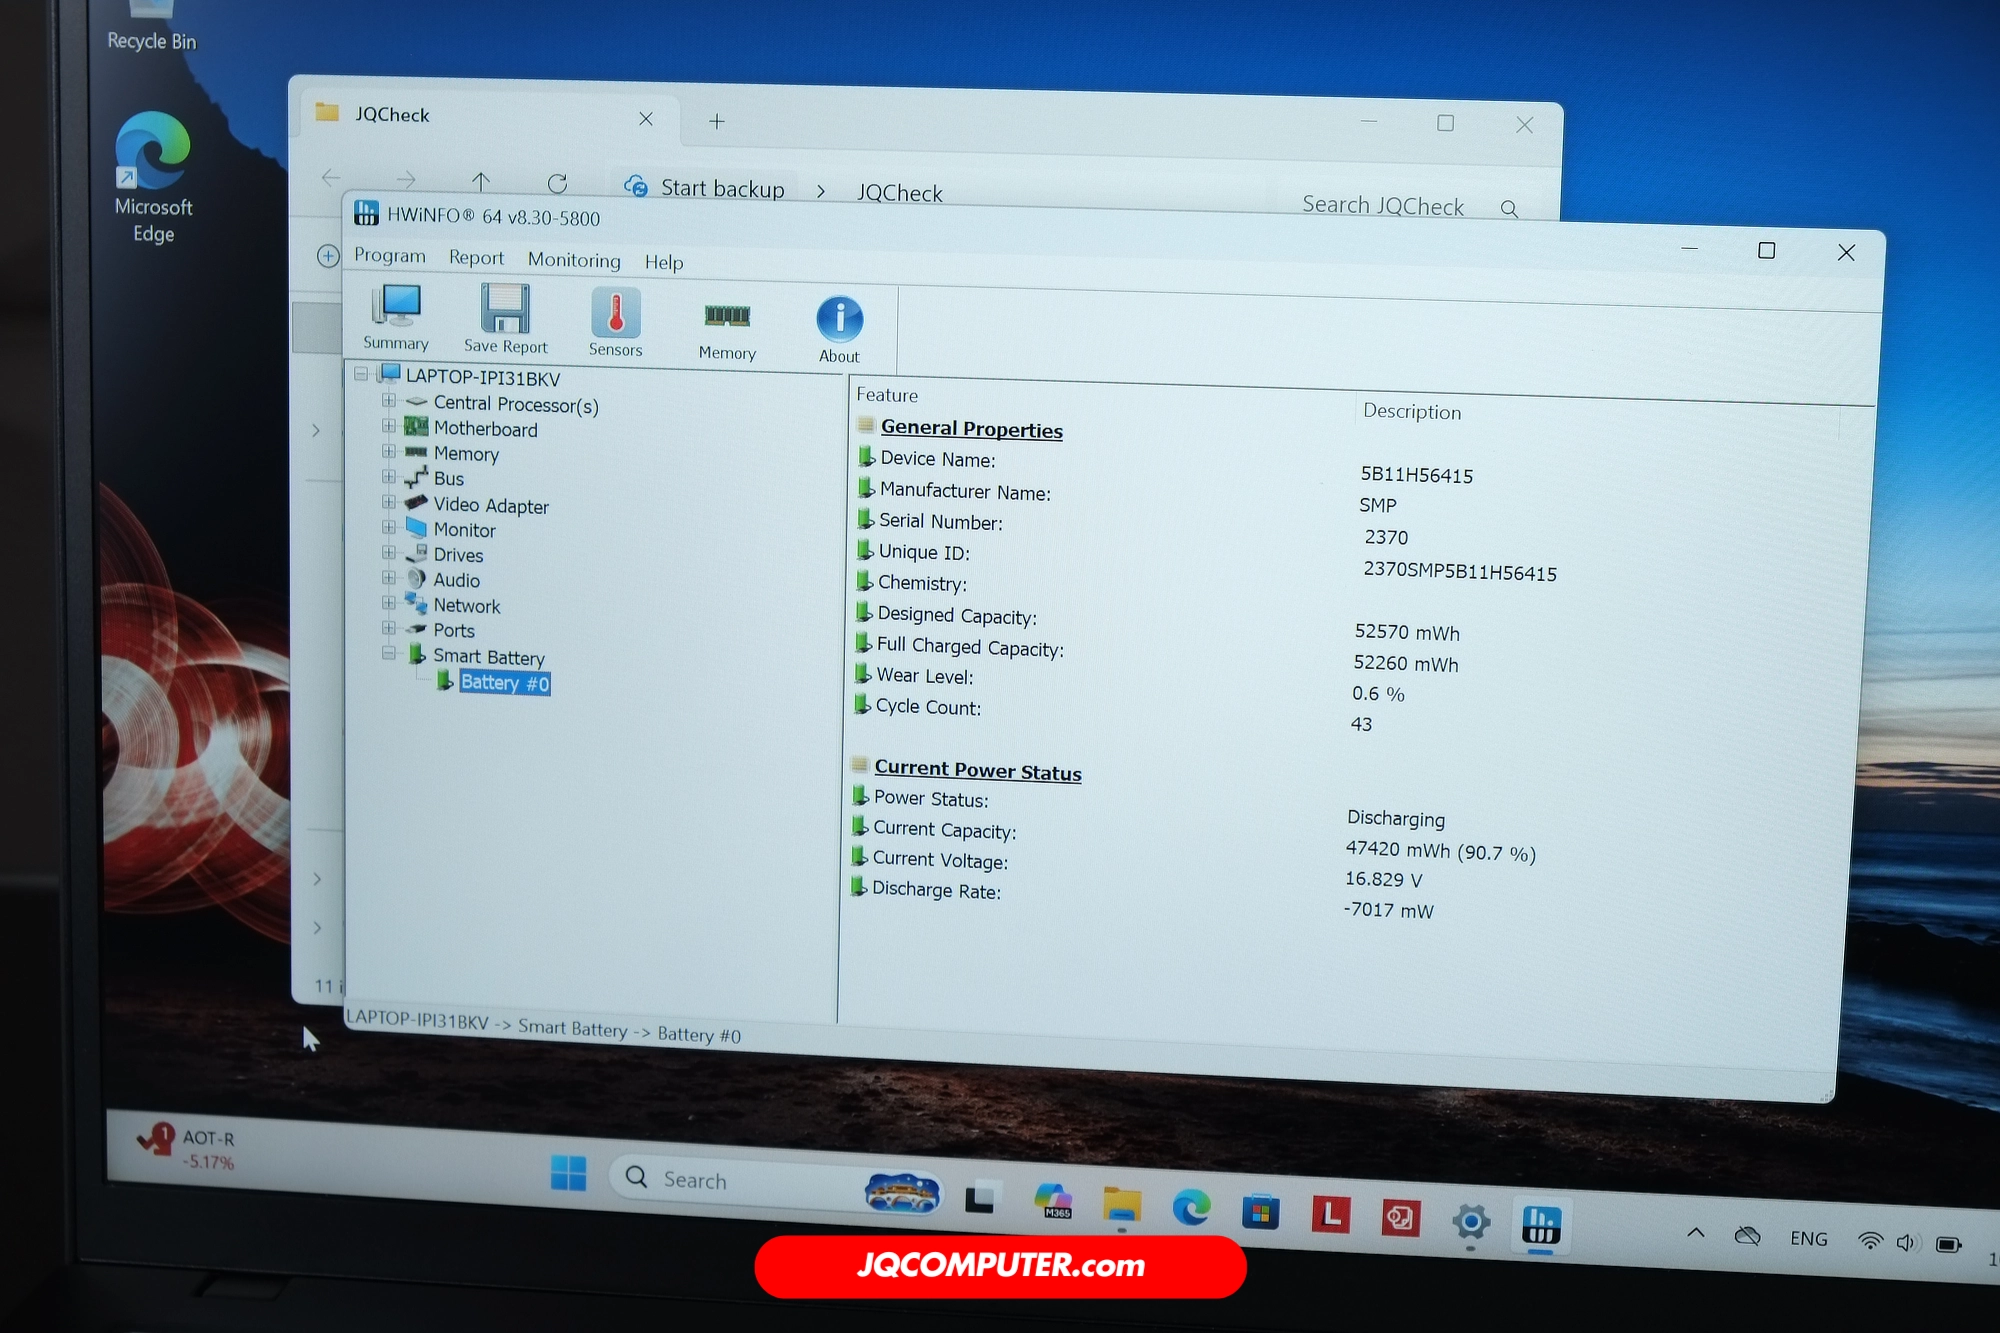Select Battery #0 tree item
Image resolution: width=2000 pixels, height=1333 pixels.
click(504, 683)
